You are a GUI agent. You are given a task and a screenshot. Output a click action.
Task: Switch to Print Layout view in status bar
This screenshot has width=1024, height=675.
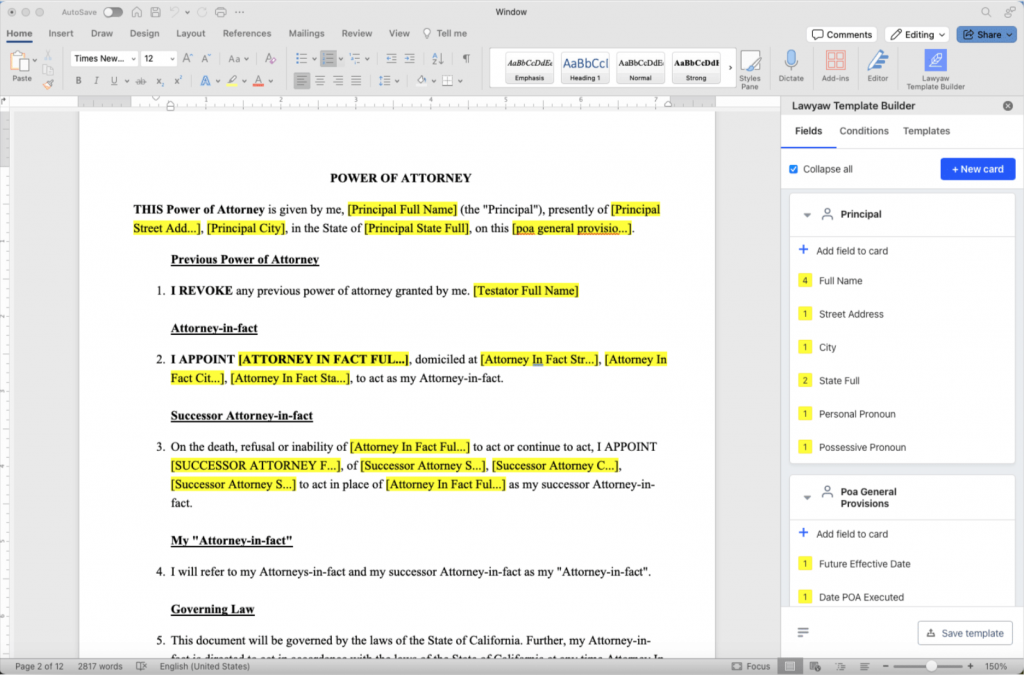(790, 667)
